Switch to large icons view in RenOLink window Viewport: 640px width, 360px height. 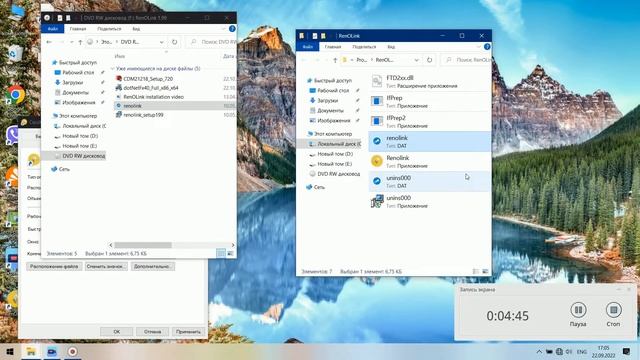(x=485, y=271)
